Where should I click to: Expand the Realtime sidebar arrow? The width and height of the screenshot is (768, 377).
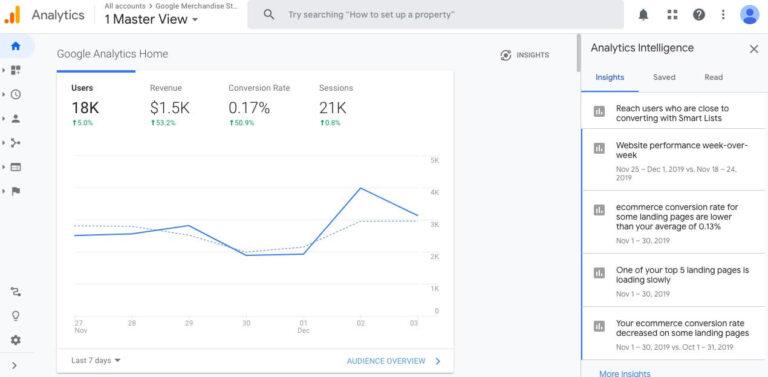pos(3,94)
